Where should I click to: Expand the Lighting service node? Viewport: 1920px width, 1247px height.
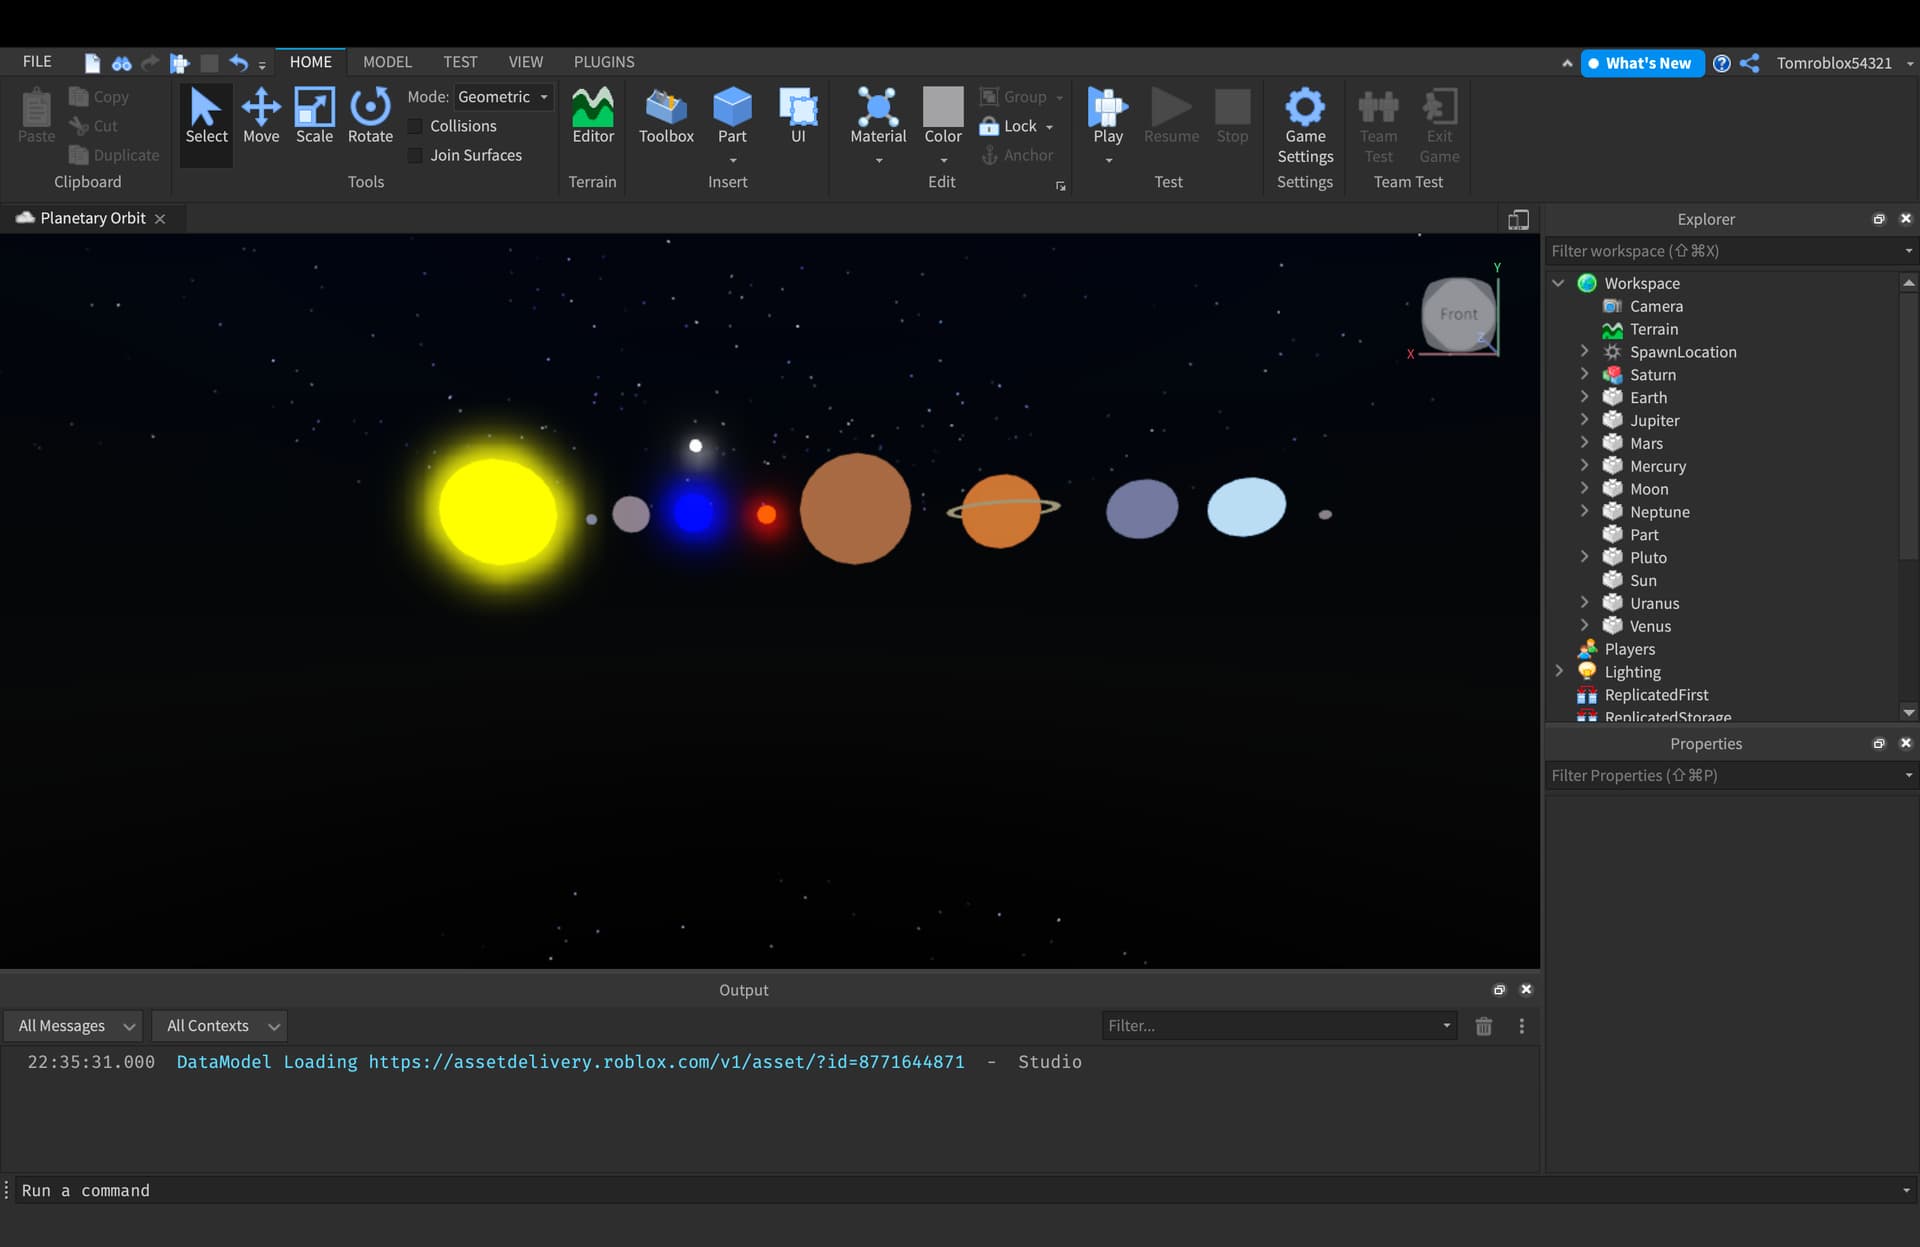click(1559, 671)
